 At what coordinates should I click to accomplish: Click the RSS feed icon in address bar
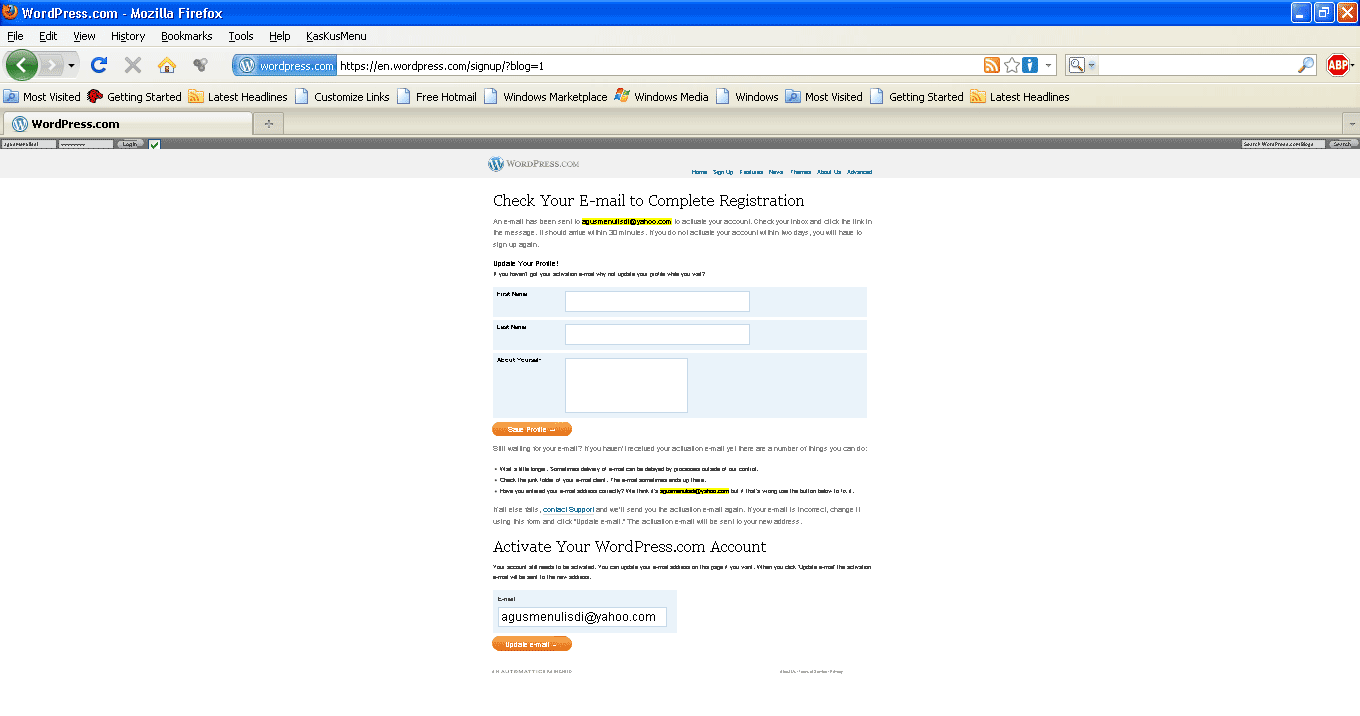coord(991,65)
